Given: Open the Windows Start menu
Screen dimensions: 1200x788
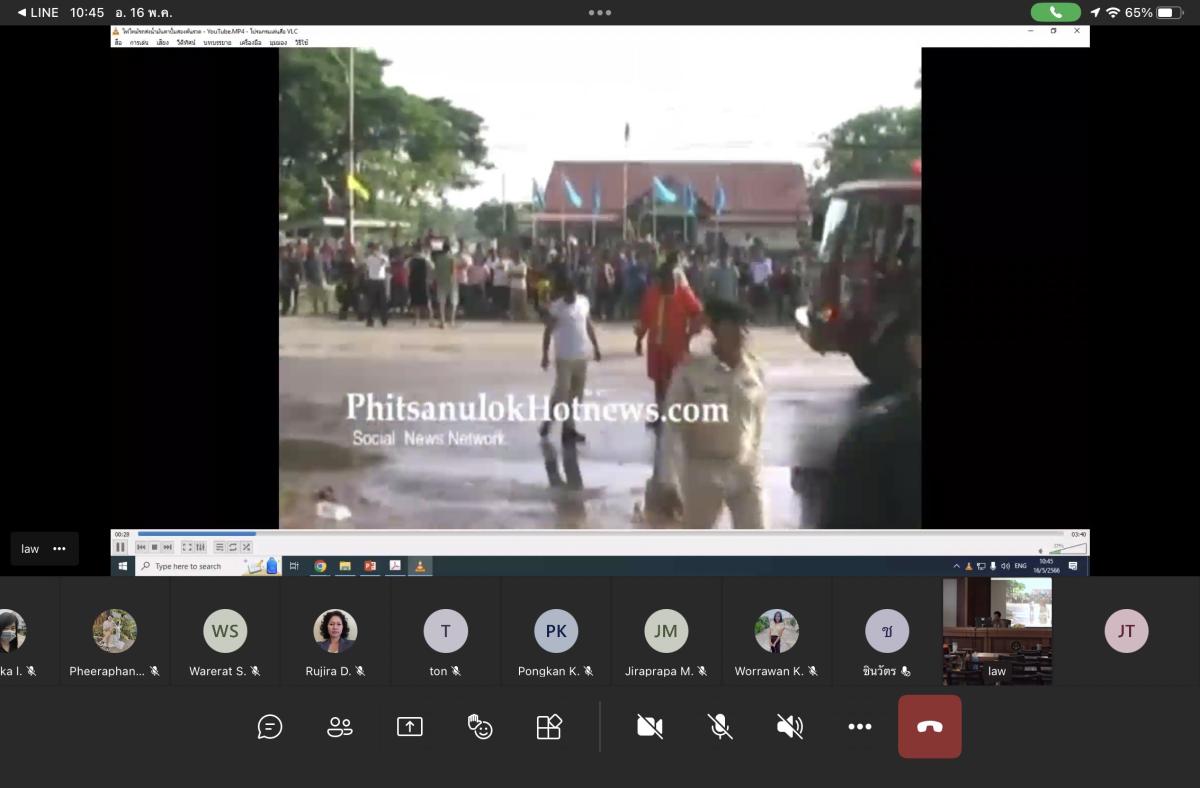Looking at the screenshot, I should coord(123,566).
